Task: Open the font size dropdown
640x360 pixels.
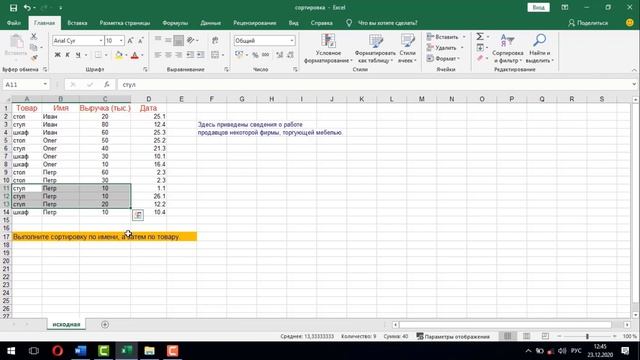Action: (x=121, y=41)
